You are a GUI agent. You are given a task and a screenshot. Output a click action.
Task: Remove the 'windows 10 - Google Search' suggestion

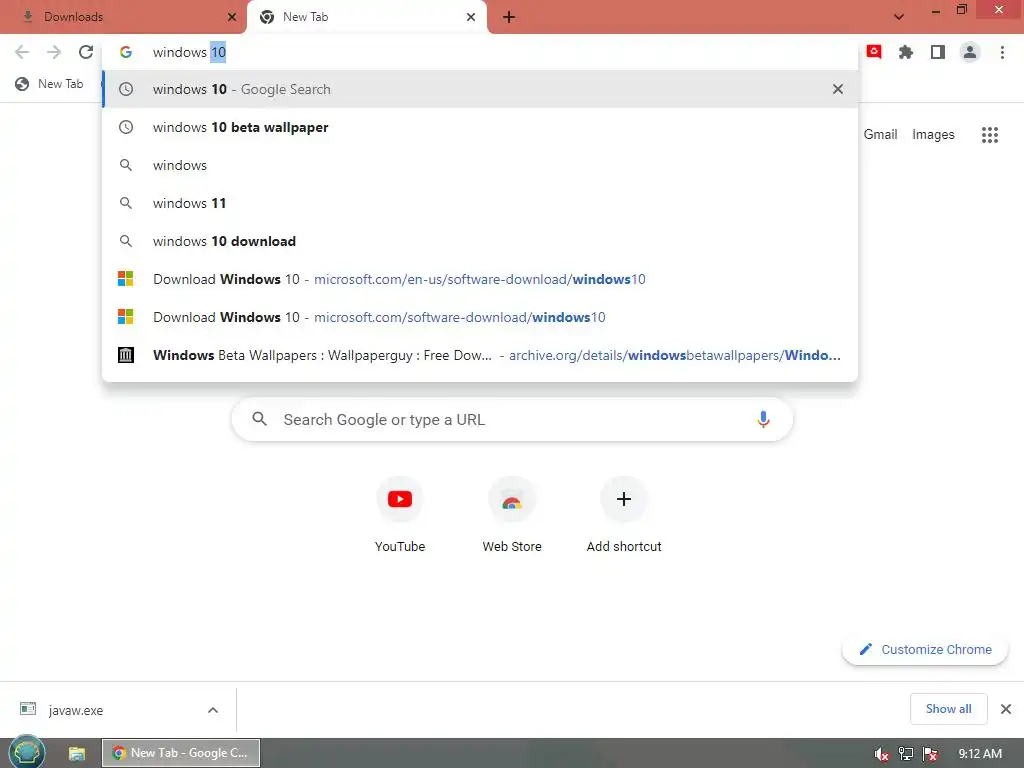838,89
